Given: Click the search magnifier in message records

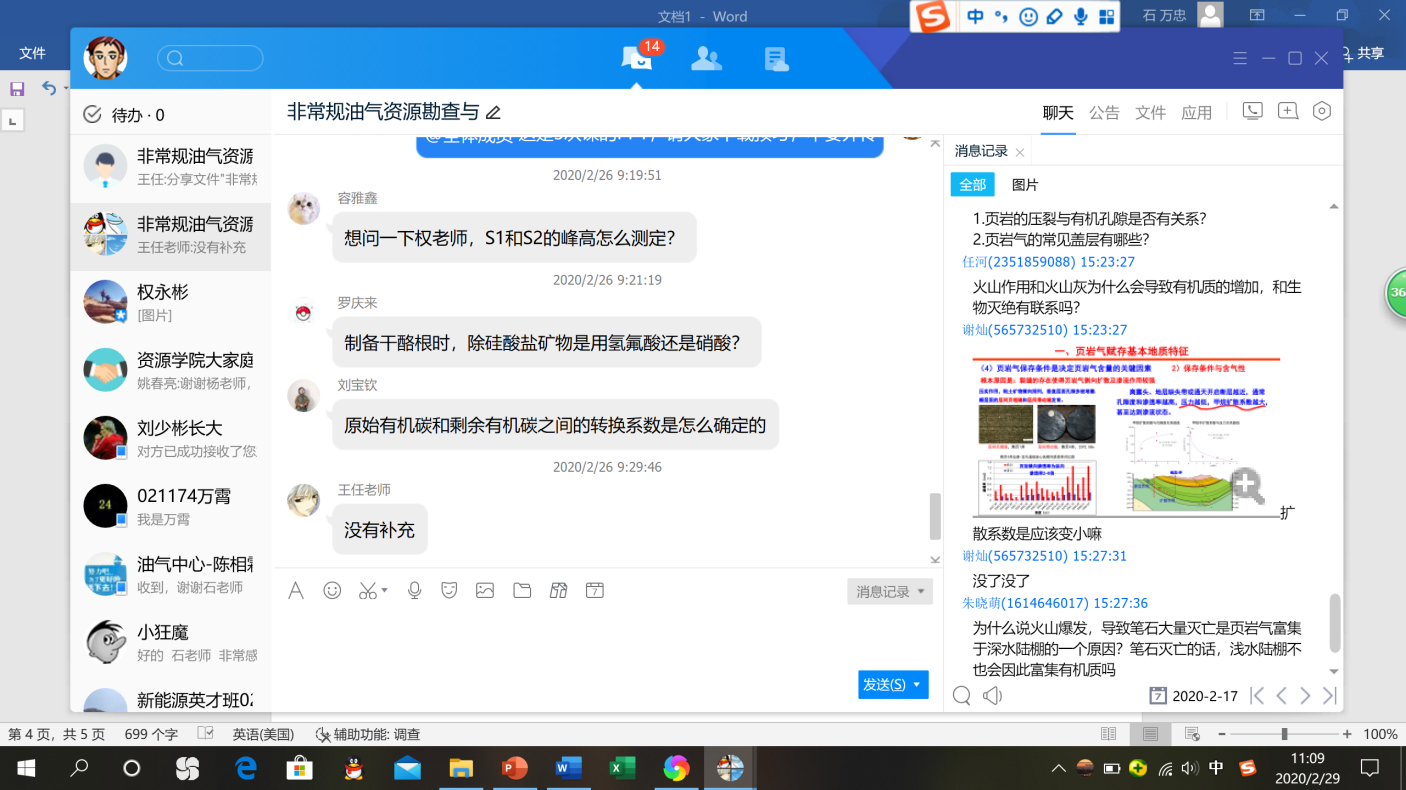Looking at the screenshot, I should [962, 696].
